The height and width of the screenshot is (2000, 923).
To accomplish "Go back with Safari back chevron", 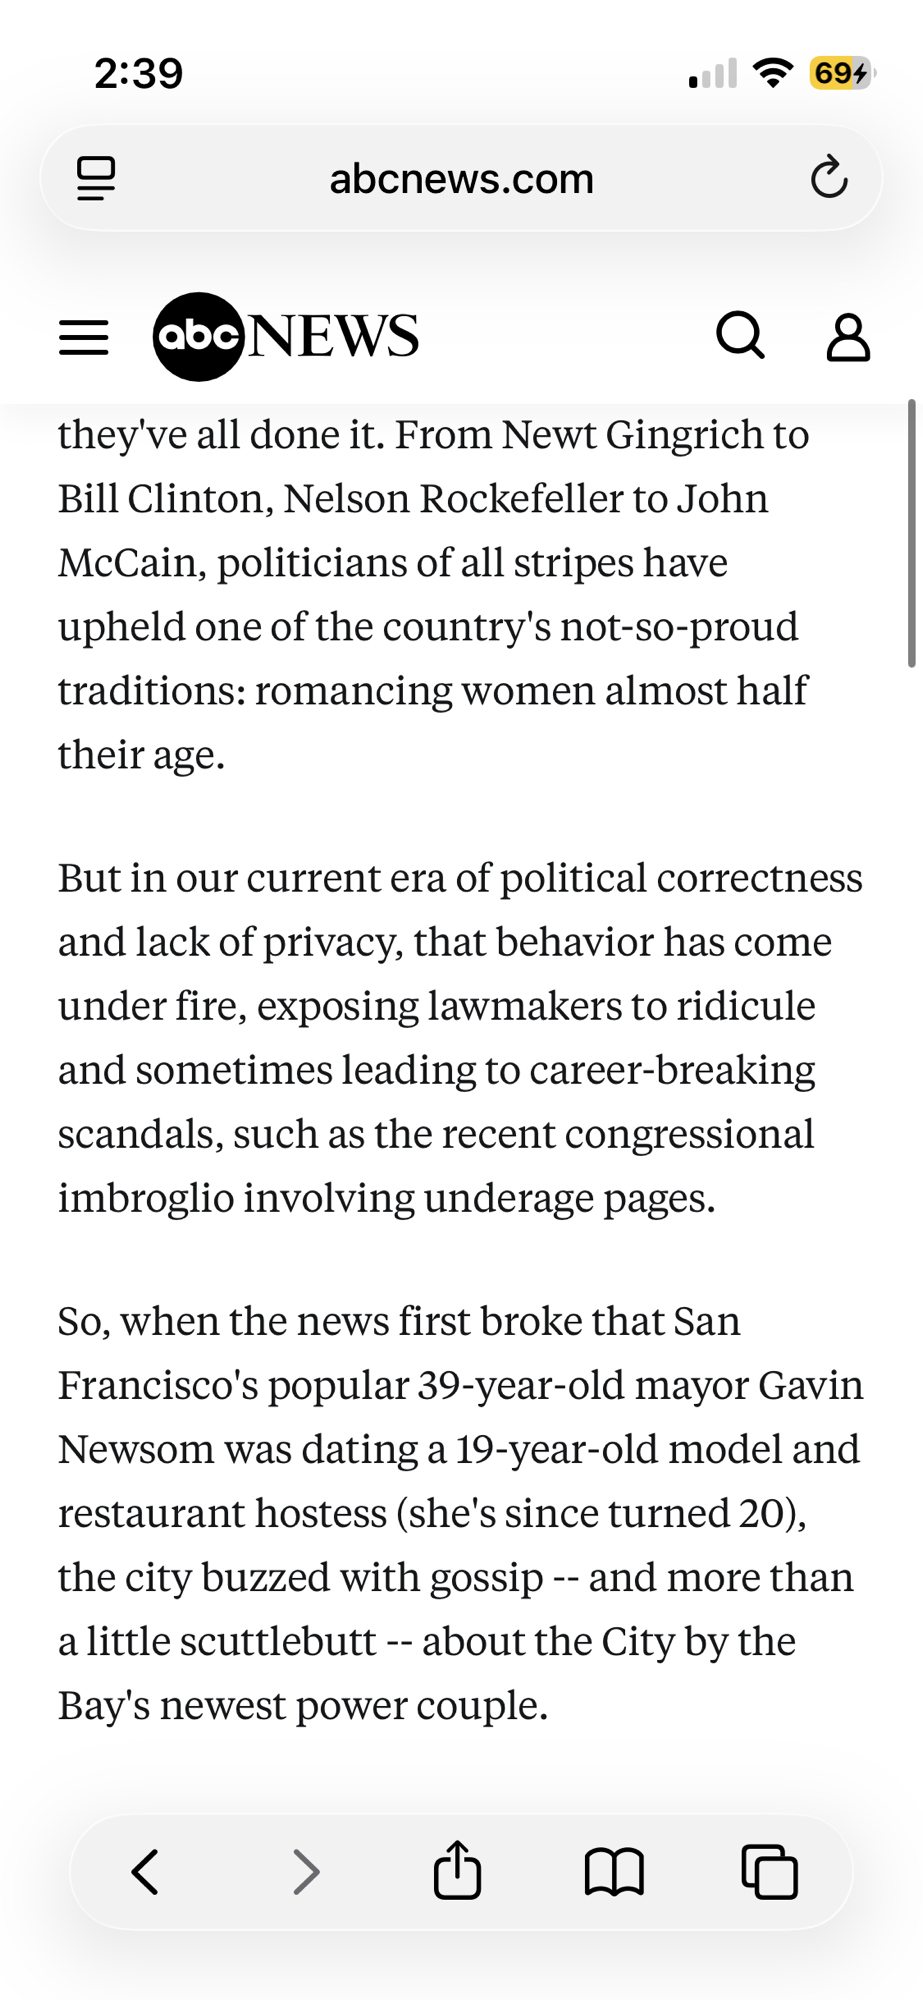I will click(146, 1871).
